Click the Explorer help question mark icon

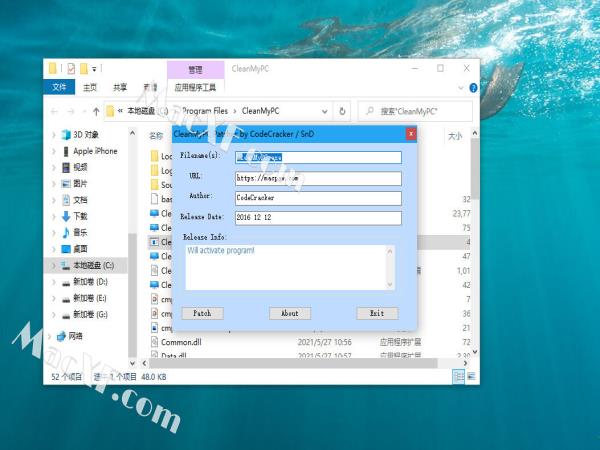473,88
